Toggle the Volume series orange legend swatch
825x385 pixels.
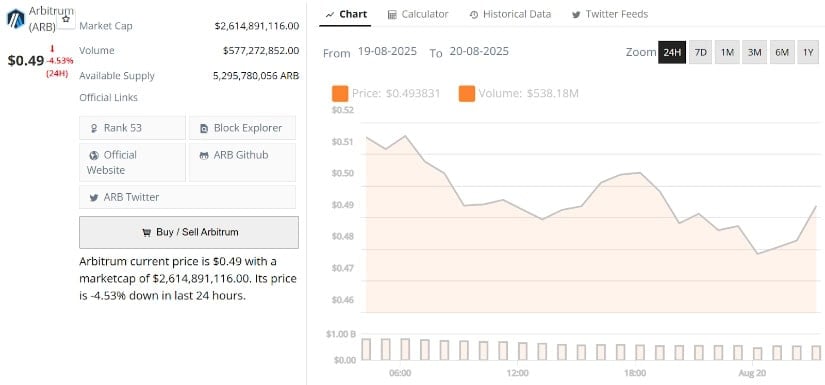tap(467, 94)
